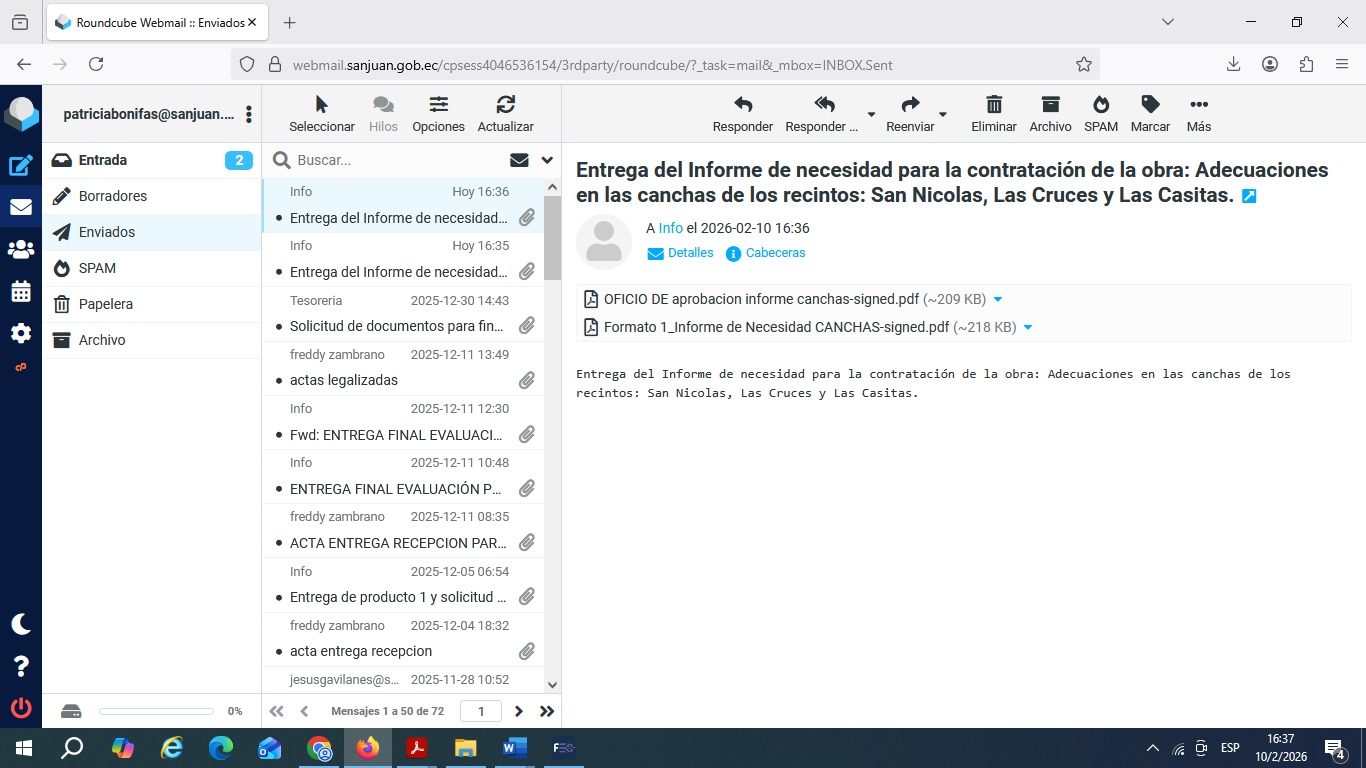Screen dimensions: 1366x768
Task: Mark message as SPAM with flame icon
Action: (x=1100, y=106)
